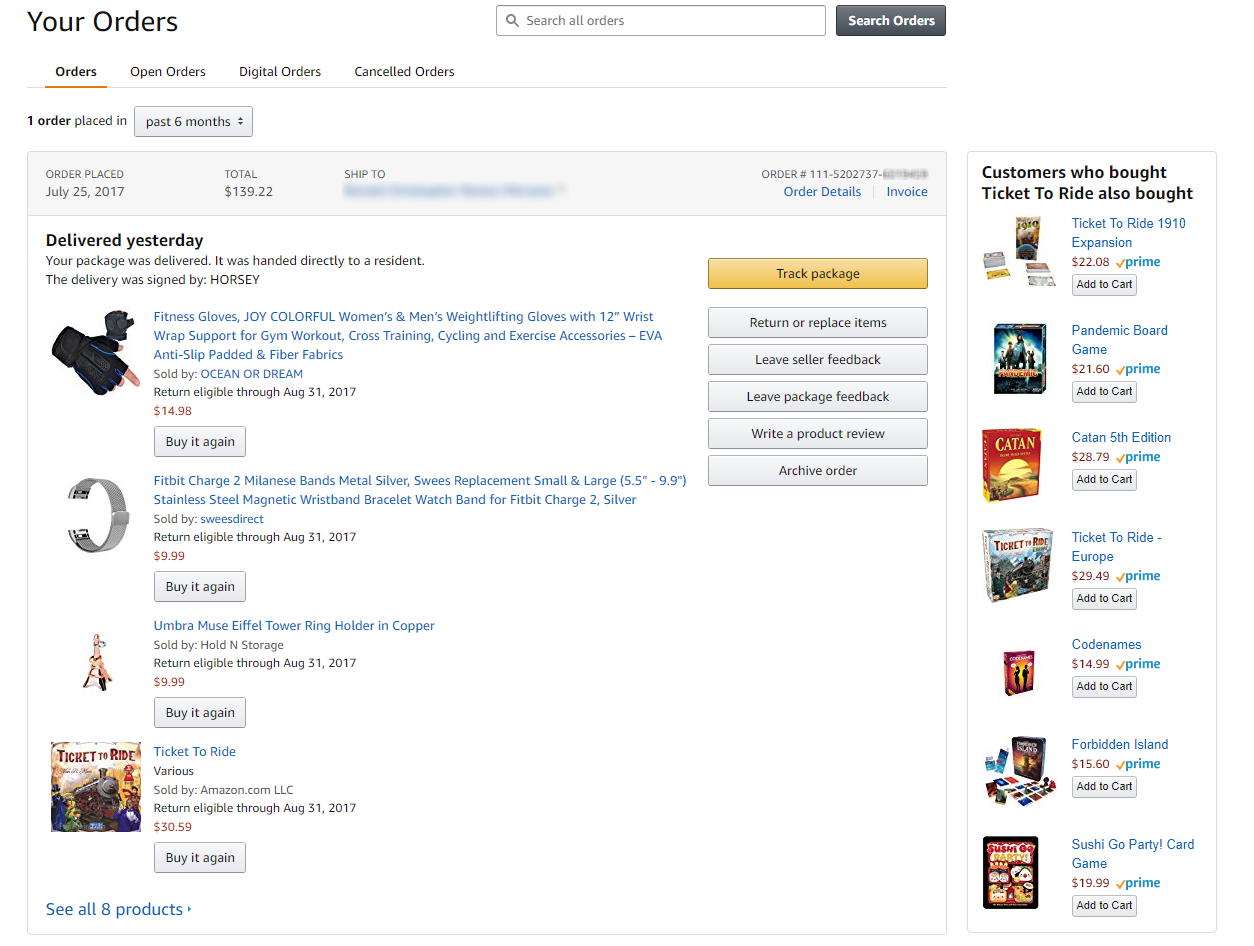Click Buy it again for Ring Holder
1254x946 pixels.
click(x=200, y=713)
